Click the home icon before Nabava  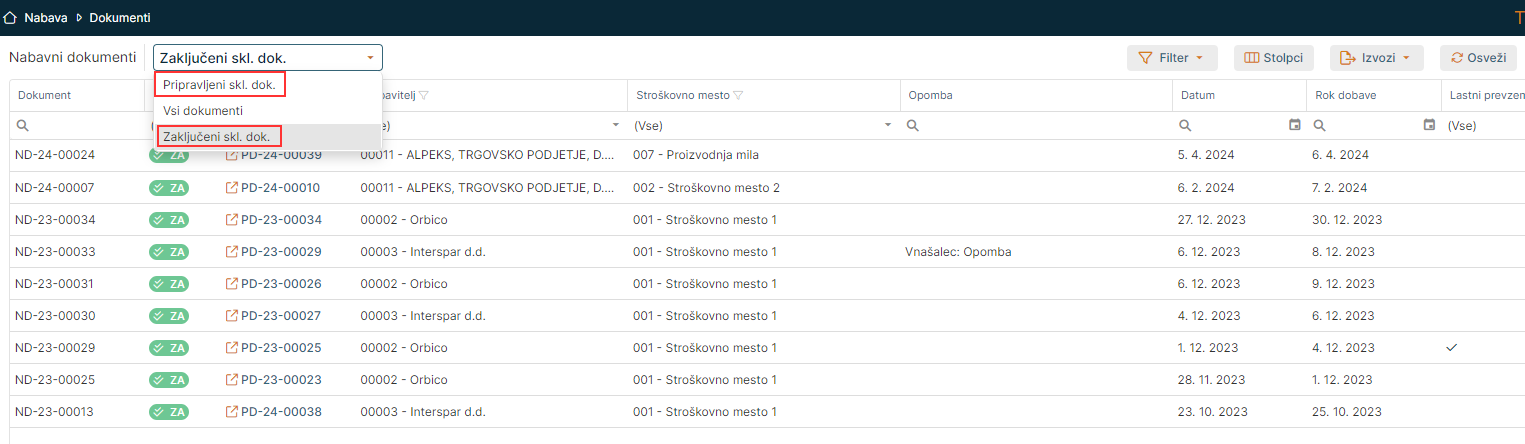point(11,17)
